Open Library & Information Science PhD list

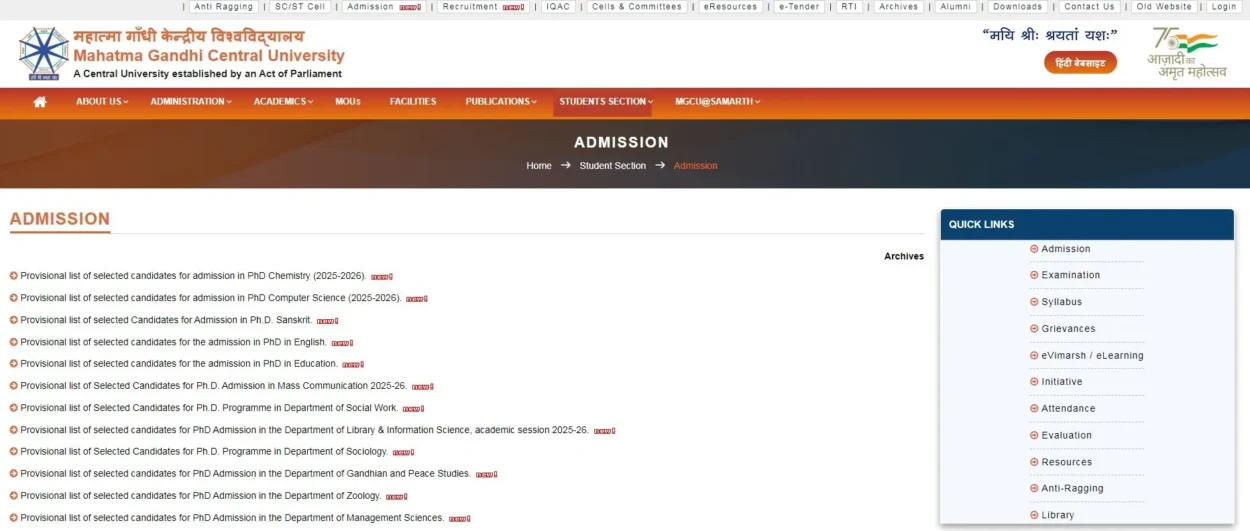pos(304,430)
